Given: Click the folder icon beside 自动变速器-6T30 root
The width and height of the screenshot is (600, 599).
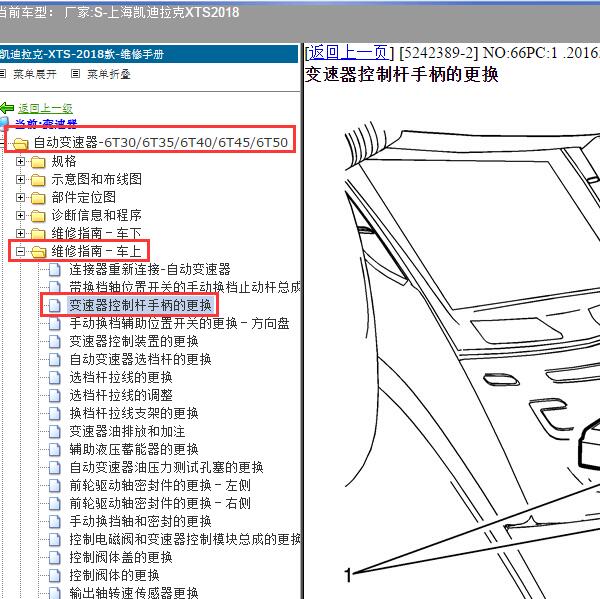Looking at the screenshot, I should click(20, 144).
